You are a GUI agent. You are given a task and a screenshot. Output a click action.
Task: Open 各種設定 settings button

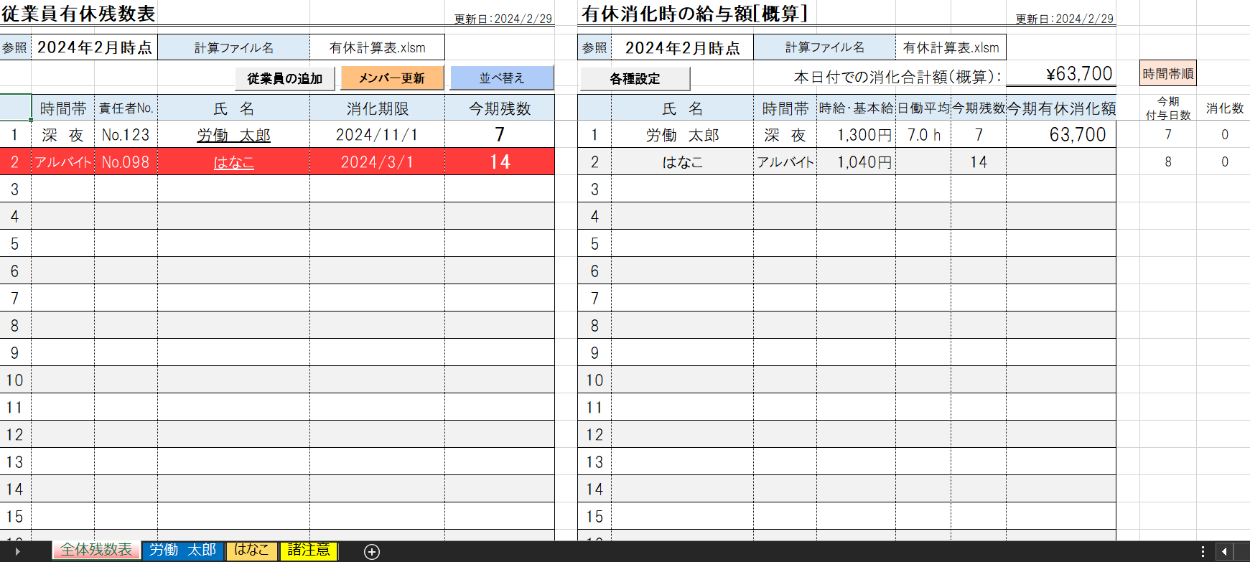pos(634,78)
